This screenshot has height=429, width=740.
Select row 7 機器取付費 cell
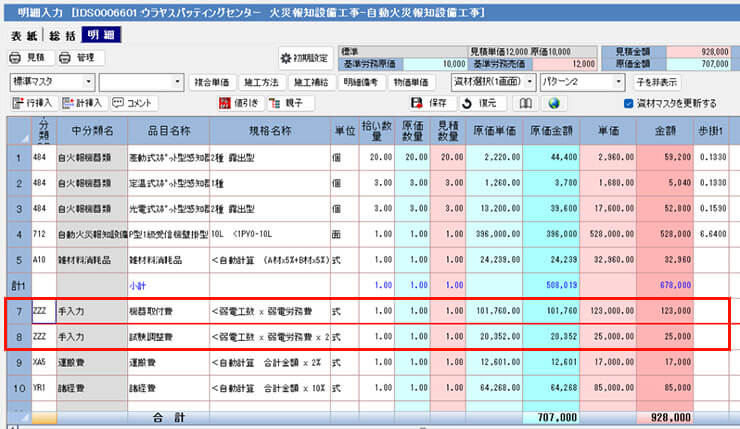(x=167, y=311)
